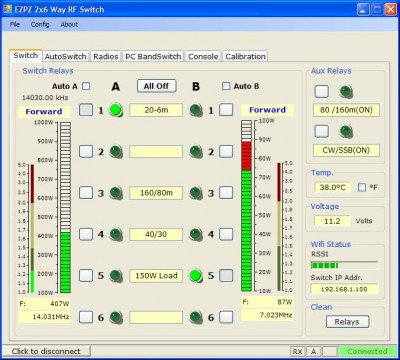
Task: Click the Forward label above radio B meter
Action: (267, 110)
